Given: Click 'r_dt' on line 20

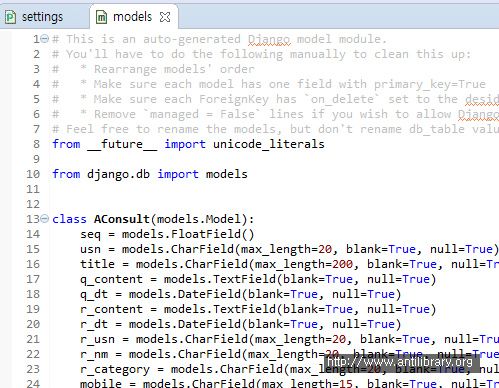Looking at the screenshot, I should click(94, 324).
